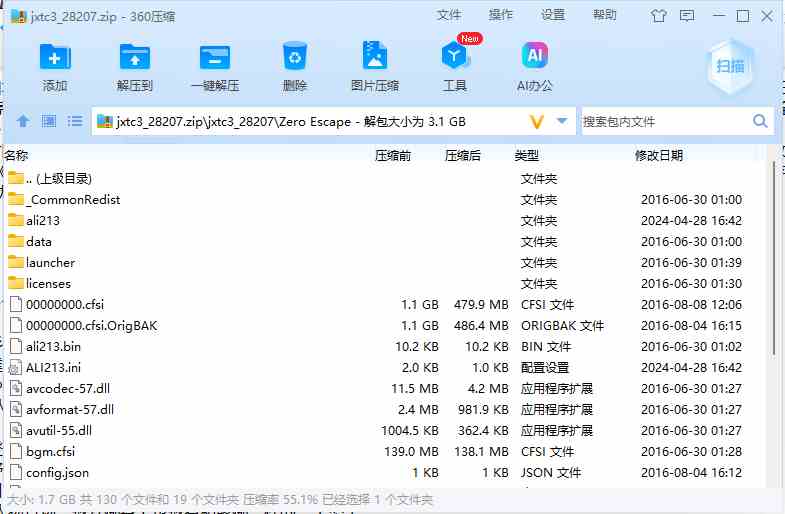Image resolution: width=785 pixels, height=514 pixels.
Task: Open the 帮助 menu
Action: pyautogui.click(x=604, y=15)
